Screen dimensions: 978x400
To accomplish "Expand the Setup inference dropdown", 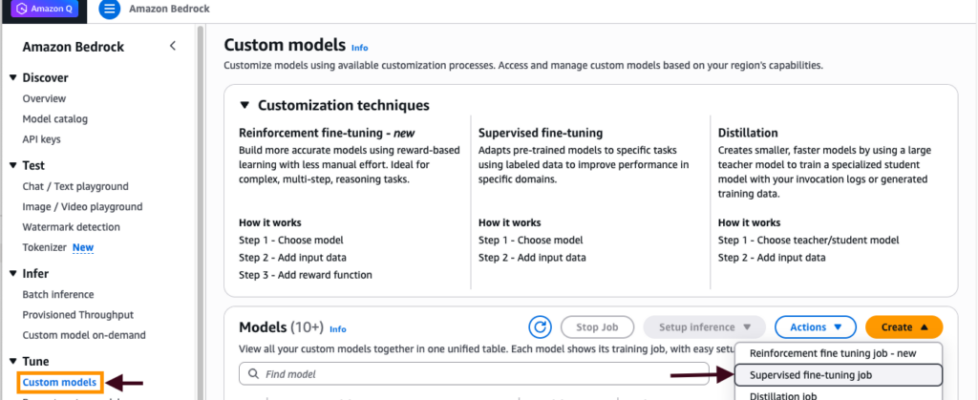I will tap(704, 327).
